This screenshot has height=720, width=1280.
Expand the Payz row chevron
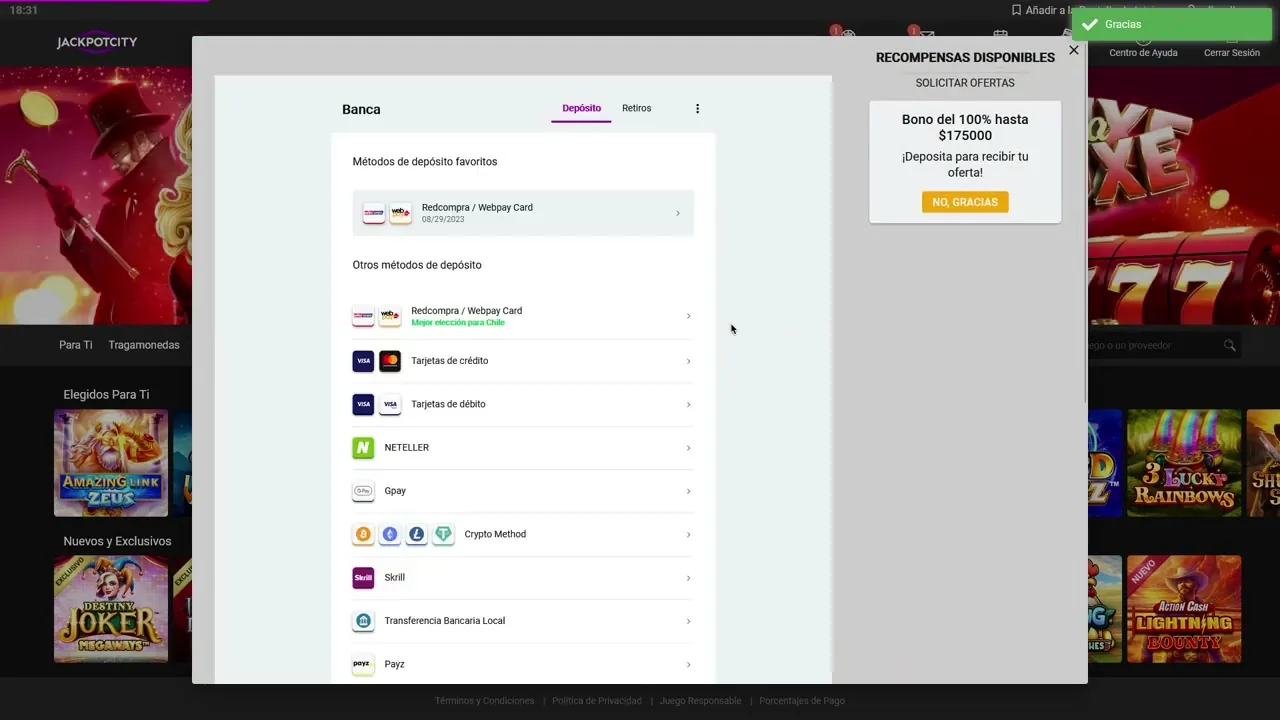coord(688,664)
